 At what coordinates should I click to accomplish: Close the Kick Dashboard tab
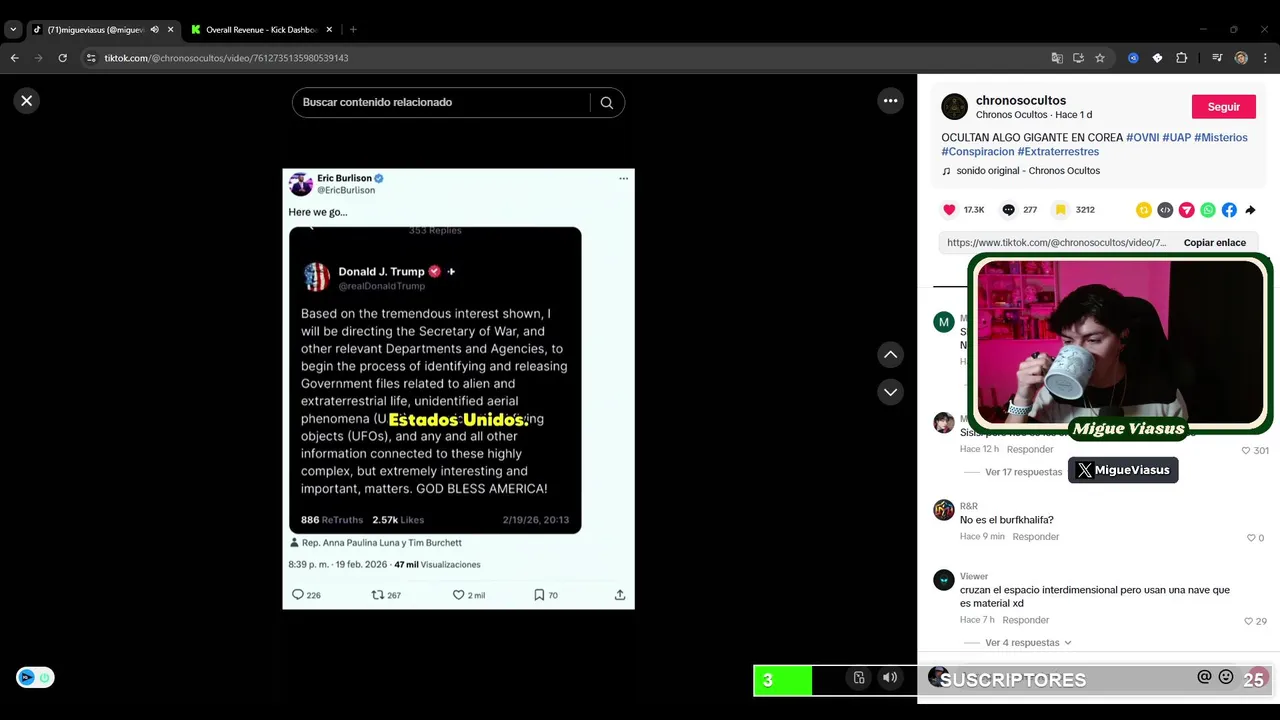[329, 30]
